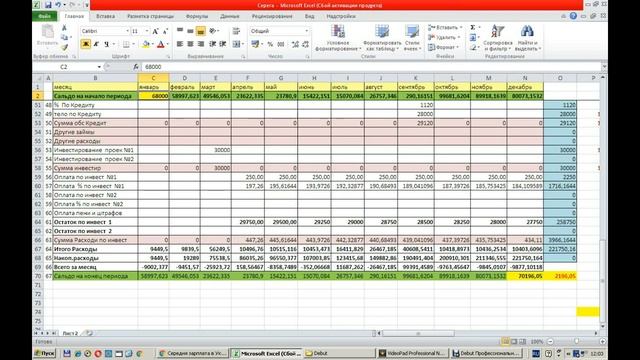This screenshot has width=640, height=360.
Task: Open the Calibri font name dropdown
Action: point(127,31)
